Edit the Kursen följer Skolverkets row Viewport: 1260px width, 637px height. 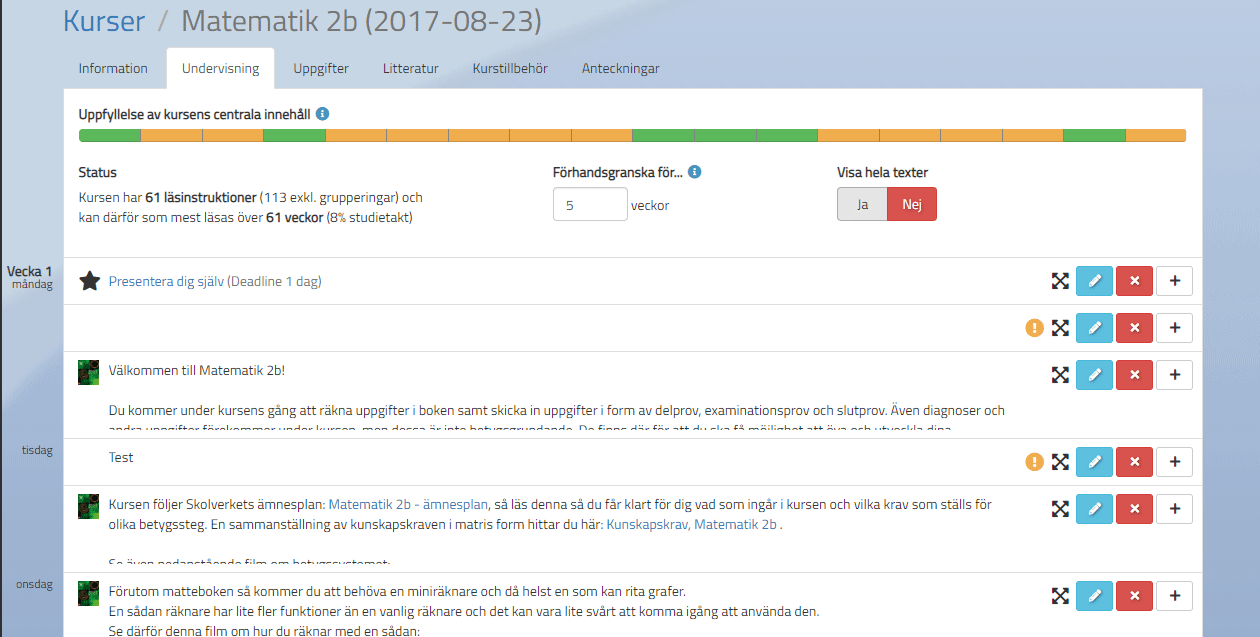1094,508
